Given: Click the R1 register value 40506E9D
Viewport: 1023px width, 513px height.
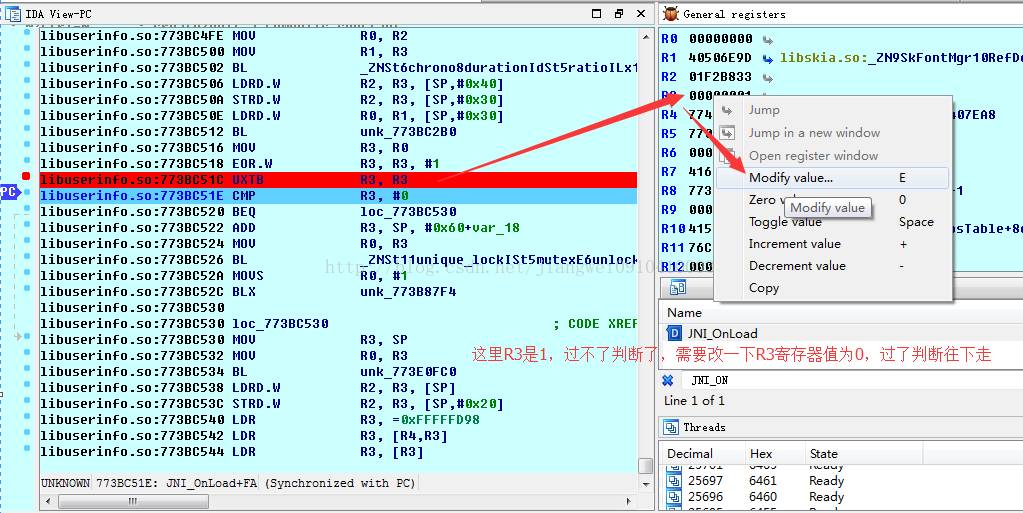Looking at the screenshot, I should coord(720,58).
